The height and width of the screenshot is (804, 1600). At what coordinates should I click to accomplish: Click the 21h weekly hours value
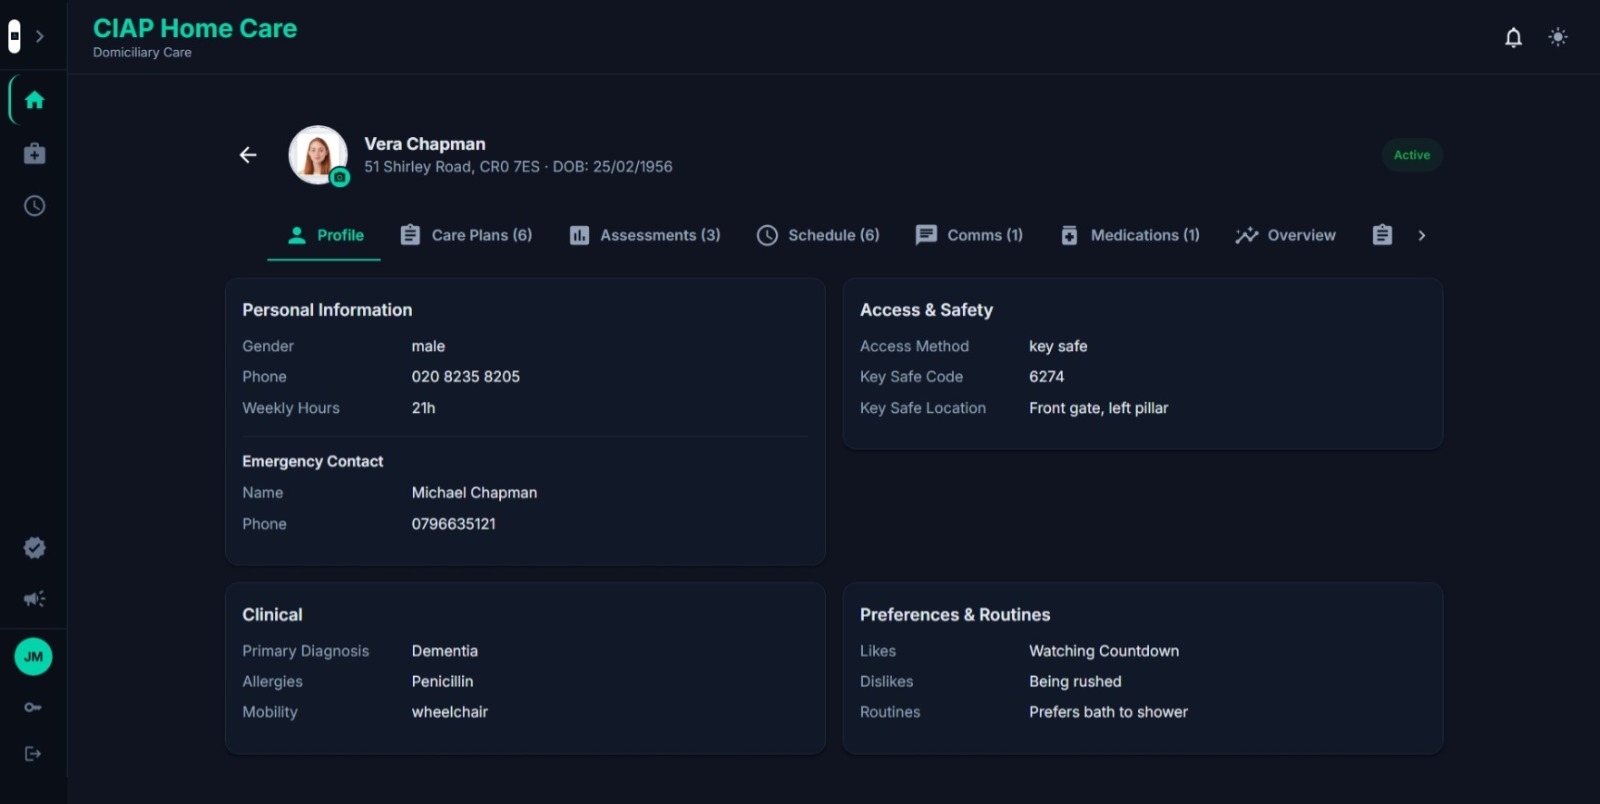coord(423,408)
